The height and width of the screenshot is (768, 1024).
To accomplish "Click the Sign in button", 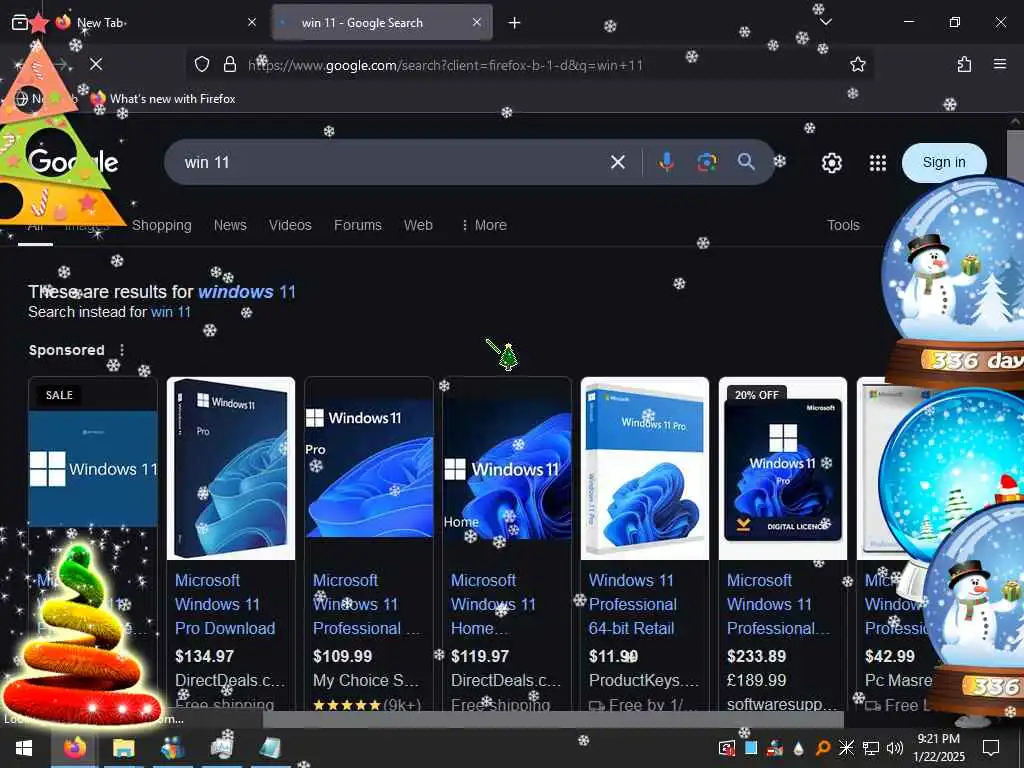I will click(944, 163).
